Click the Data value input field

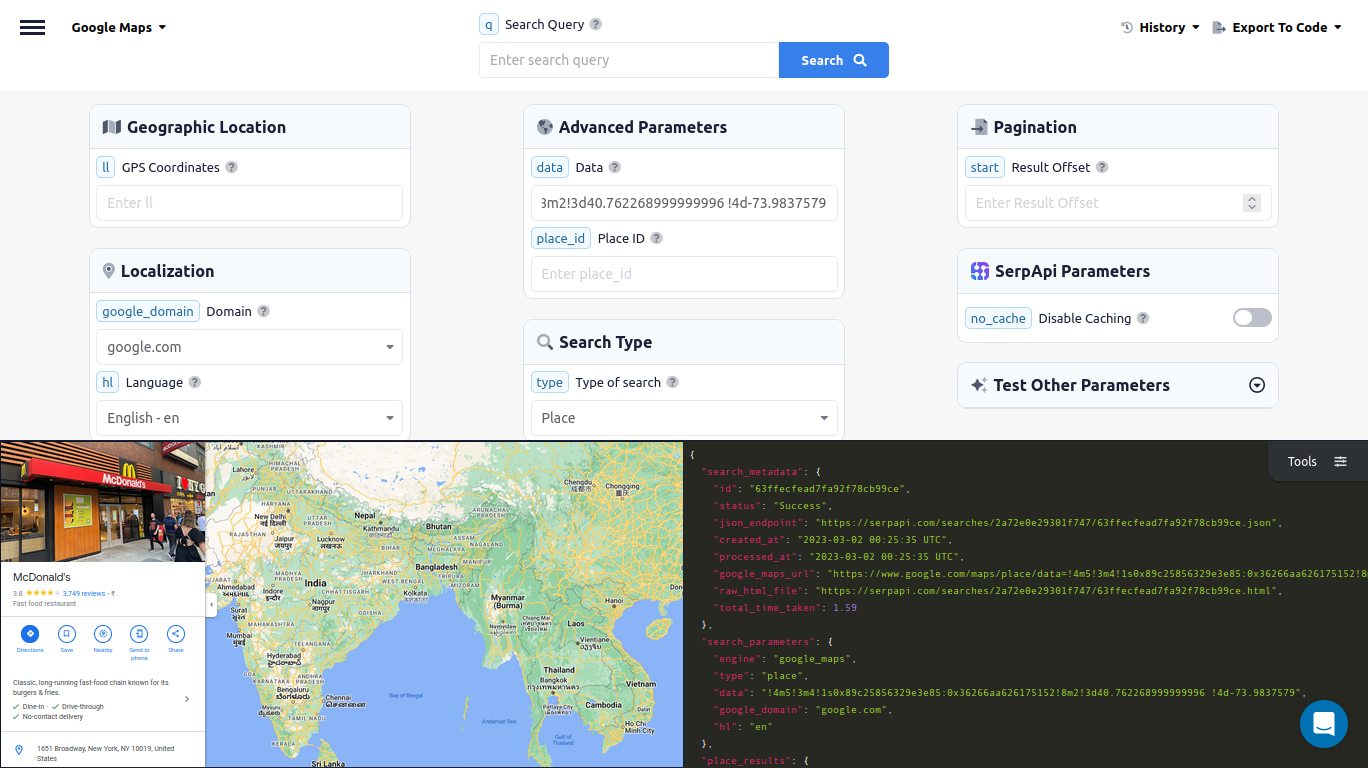click(684, 203)
